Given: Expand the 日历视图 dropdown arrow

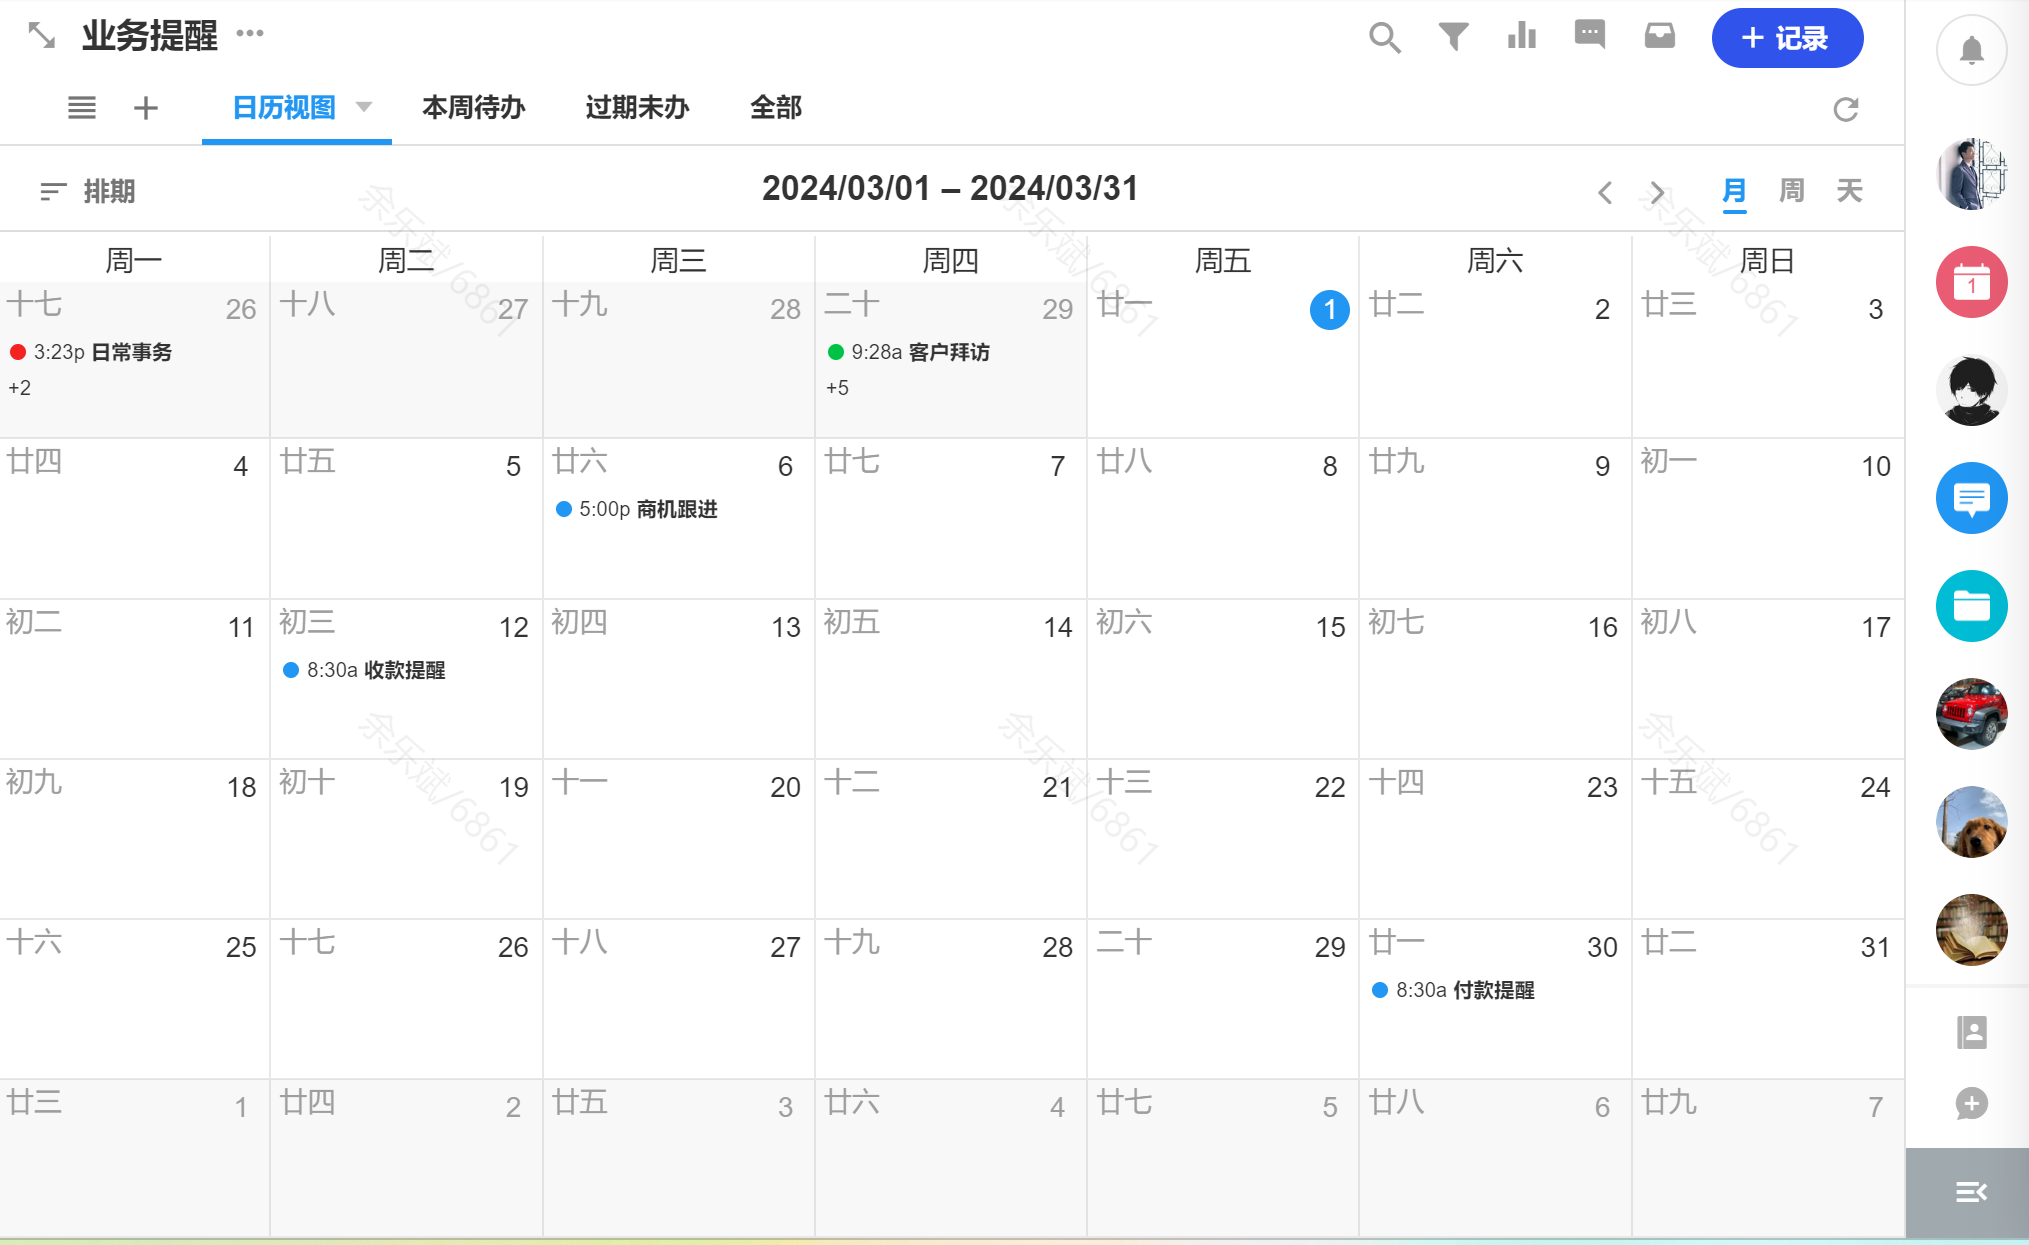Looking at the screenshot, I should pos(364,107).
